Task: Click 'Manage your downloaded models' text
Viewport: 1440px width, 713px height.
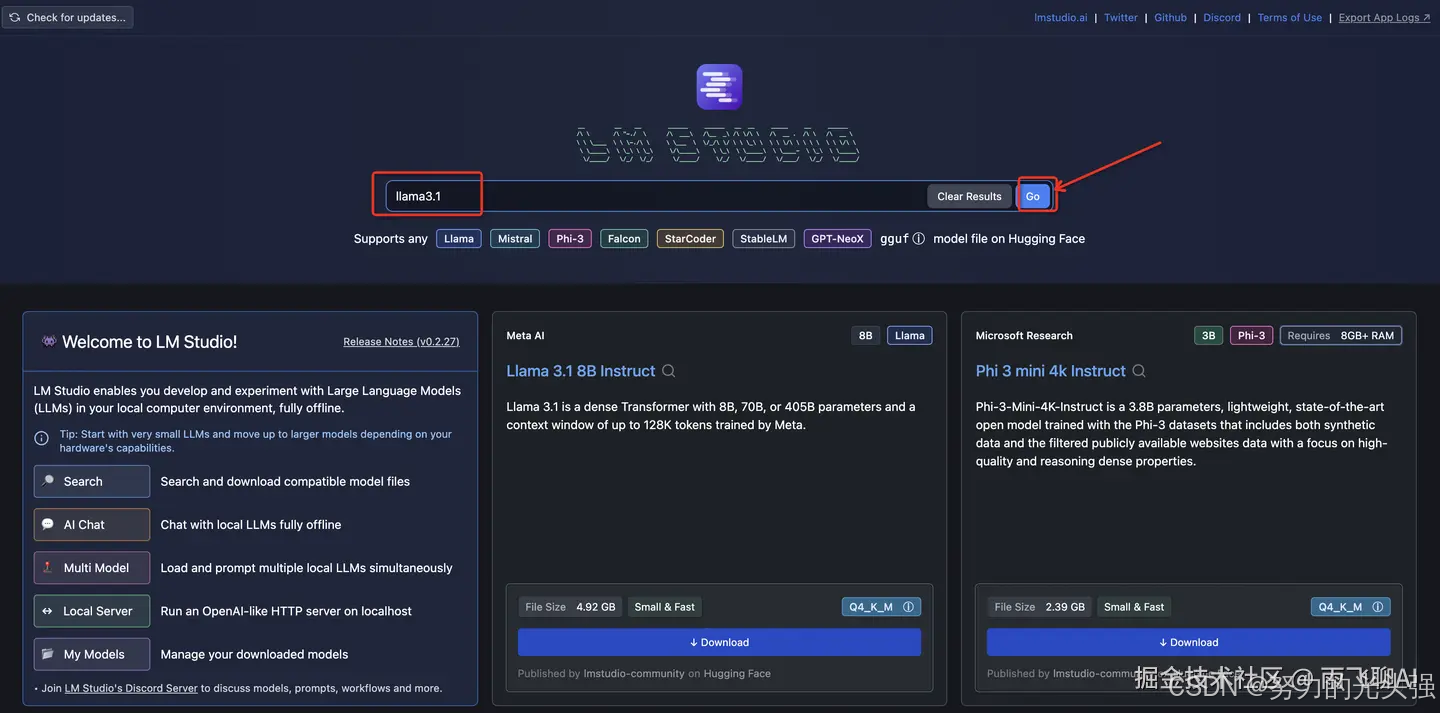Action: point(255,655)
